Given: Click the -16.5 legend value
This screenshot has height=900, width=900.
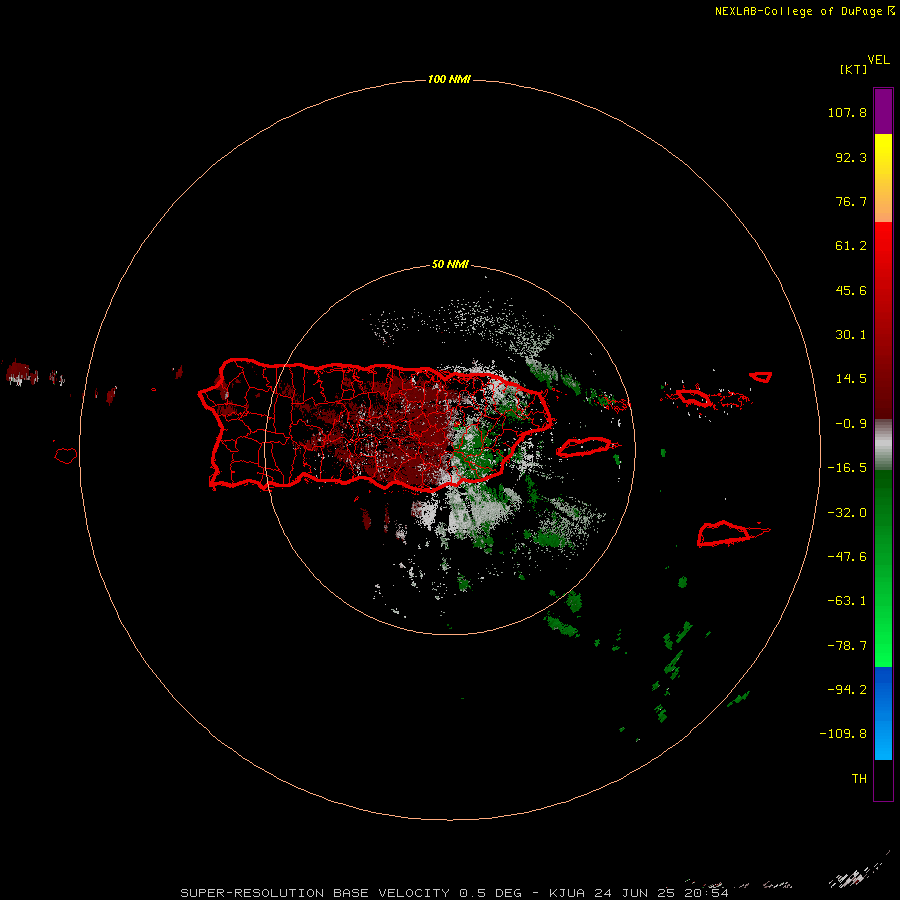Looking at the screenshot, I should pos(847,468).
